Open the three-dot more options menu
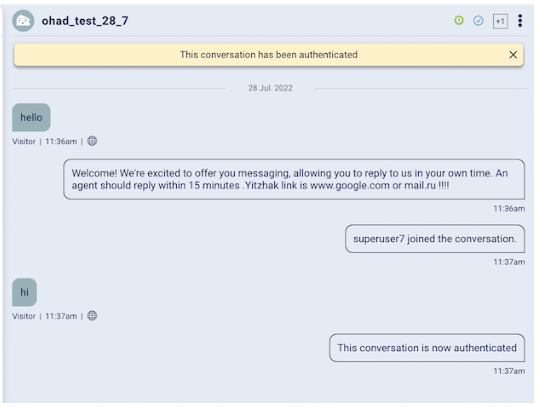 (x=520, y=21)
